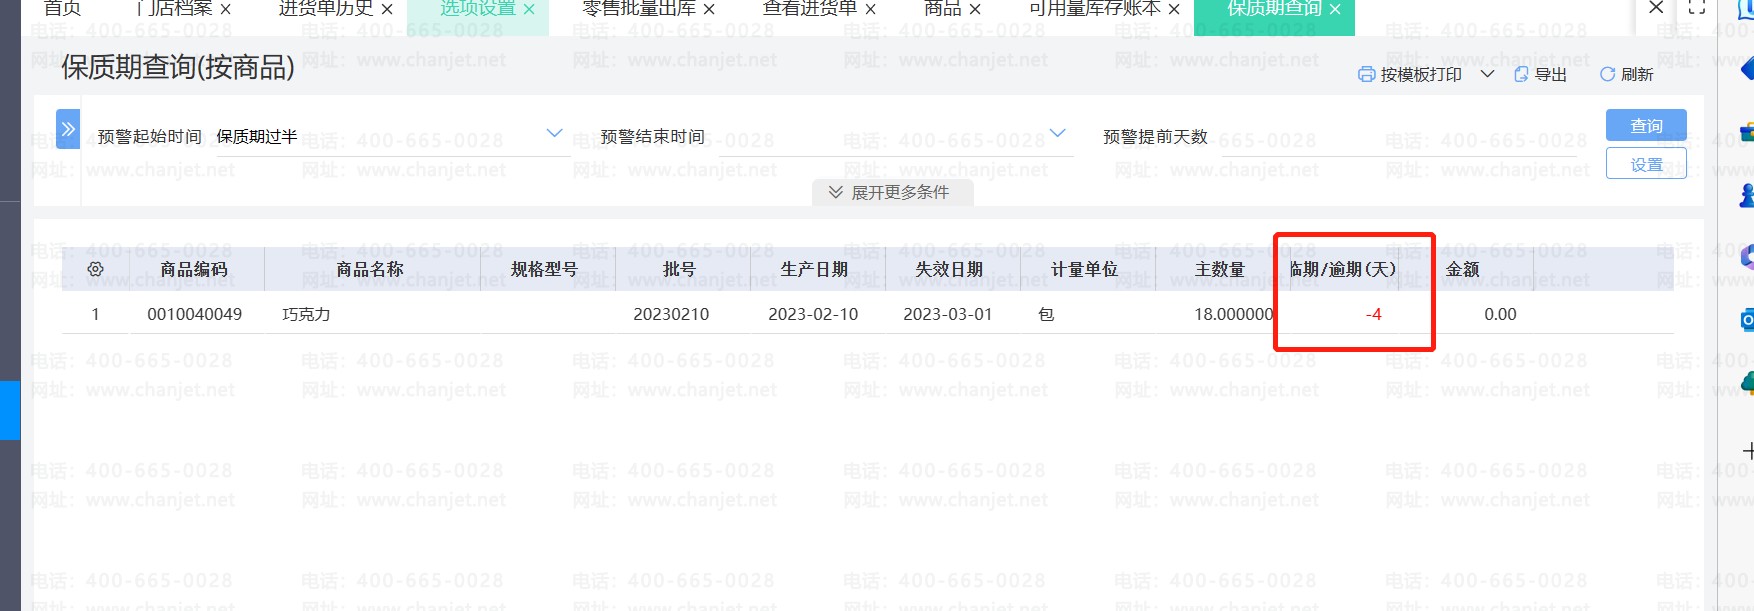Close the 进货单历史 tab

(x=387, y=9)
